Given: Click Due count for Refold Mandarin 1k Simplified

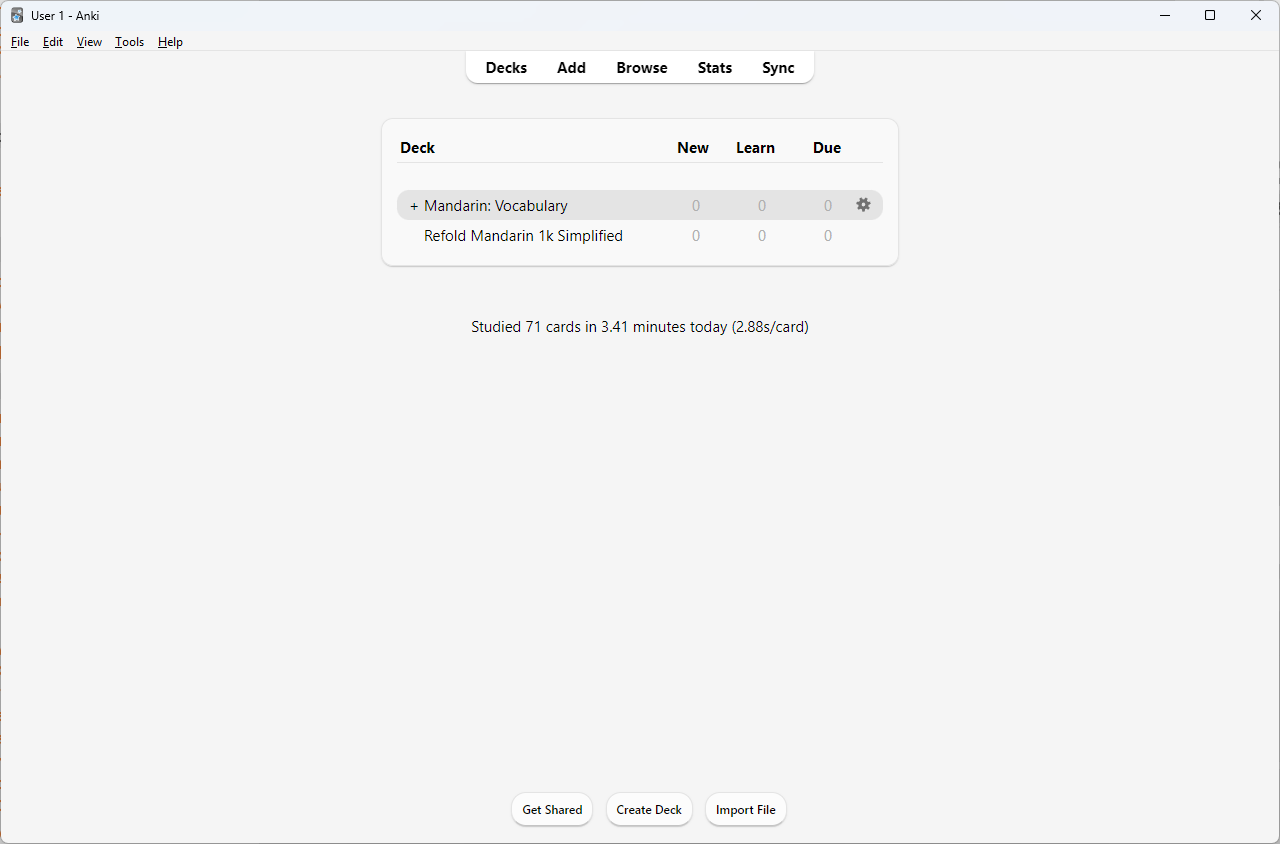Looking at the screenshot, I should pos(828,236).
